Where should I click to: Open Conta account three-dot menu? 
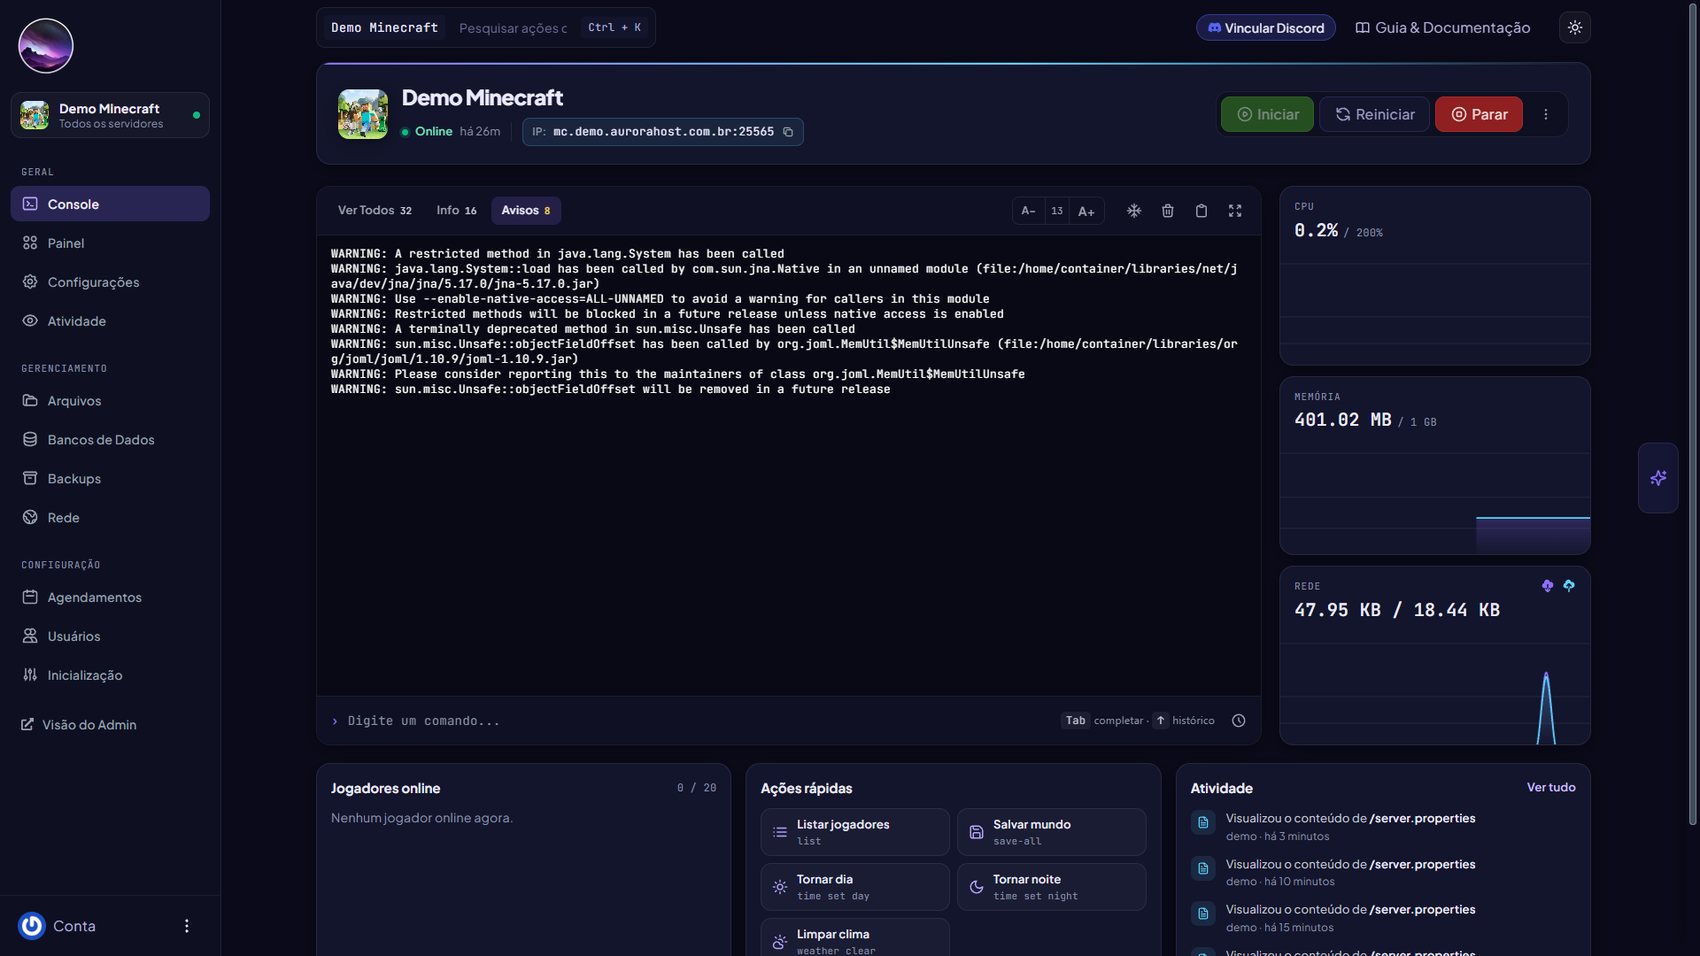pyautogui.click(x=186, y=926)
